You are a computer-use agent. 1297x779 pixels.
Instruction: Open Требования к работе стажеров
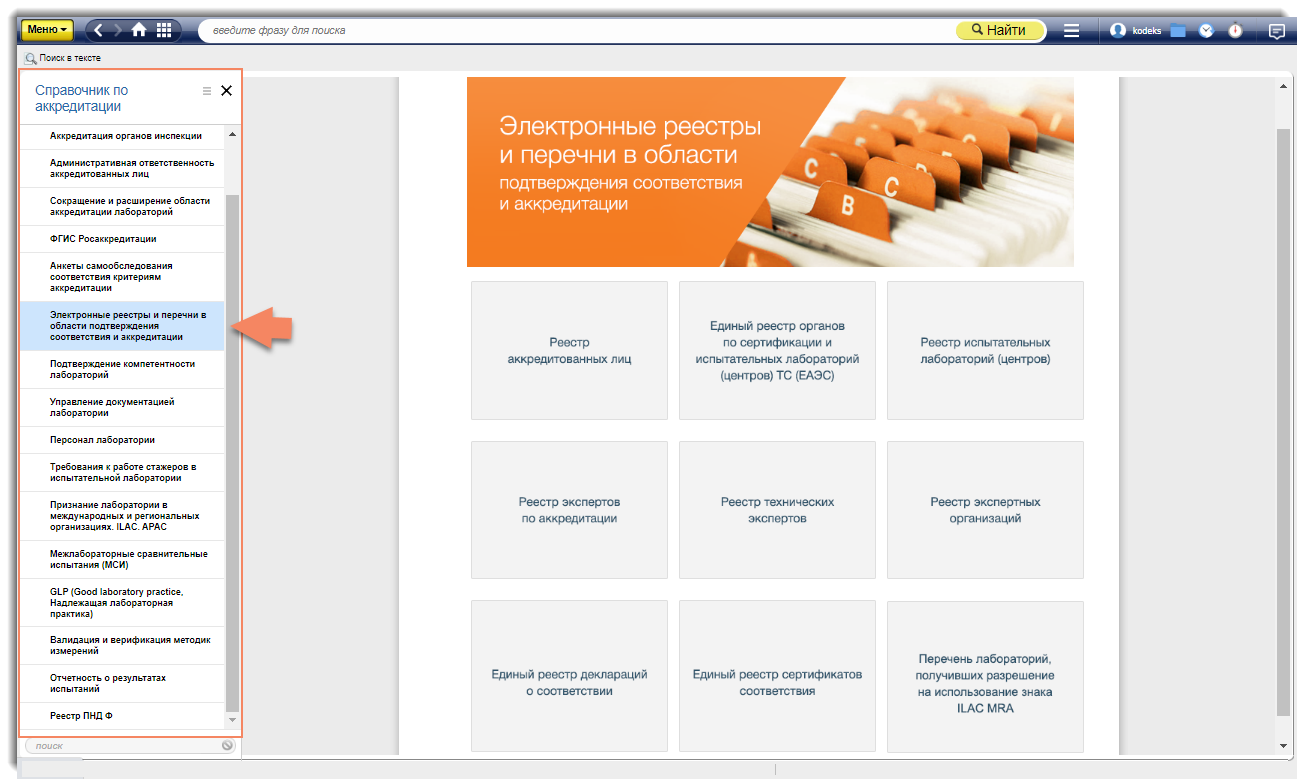[122, 472]
